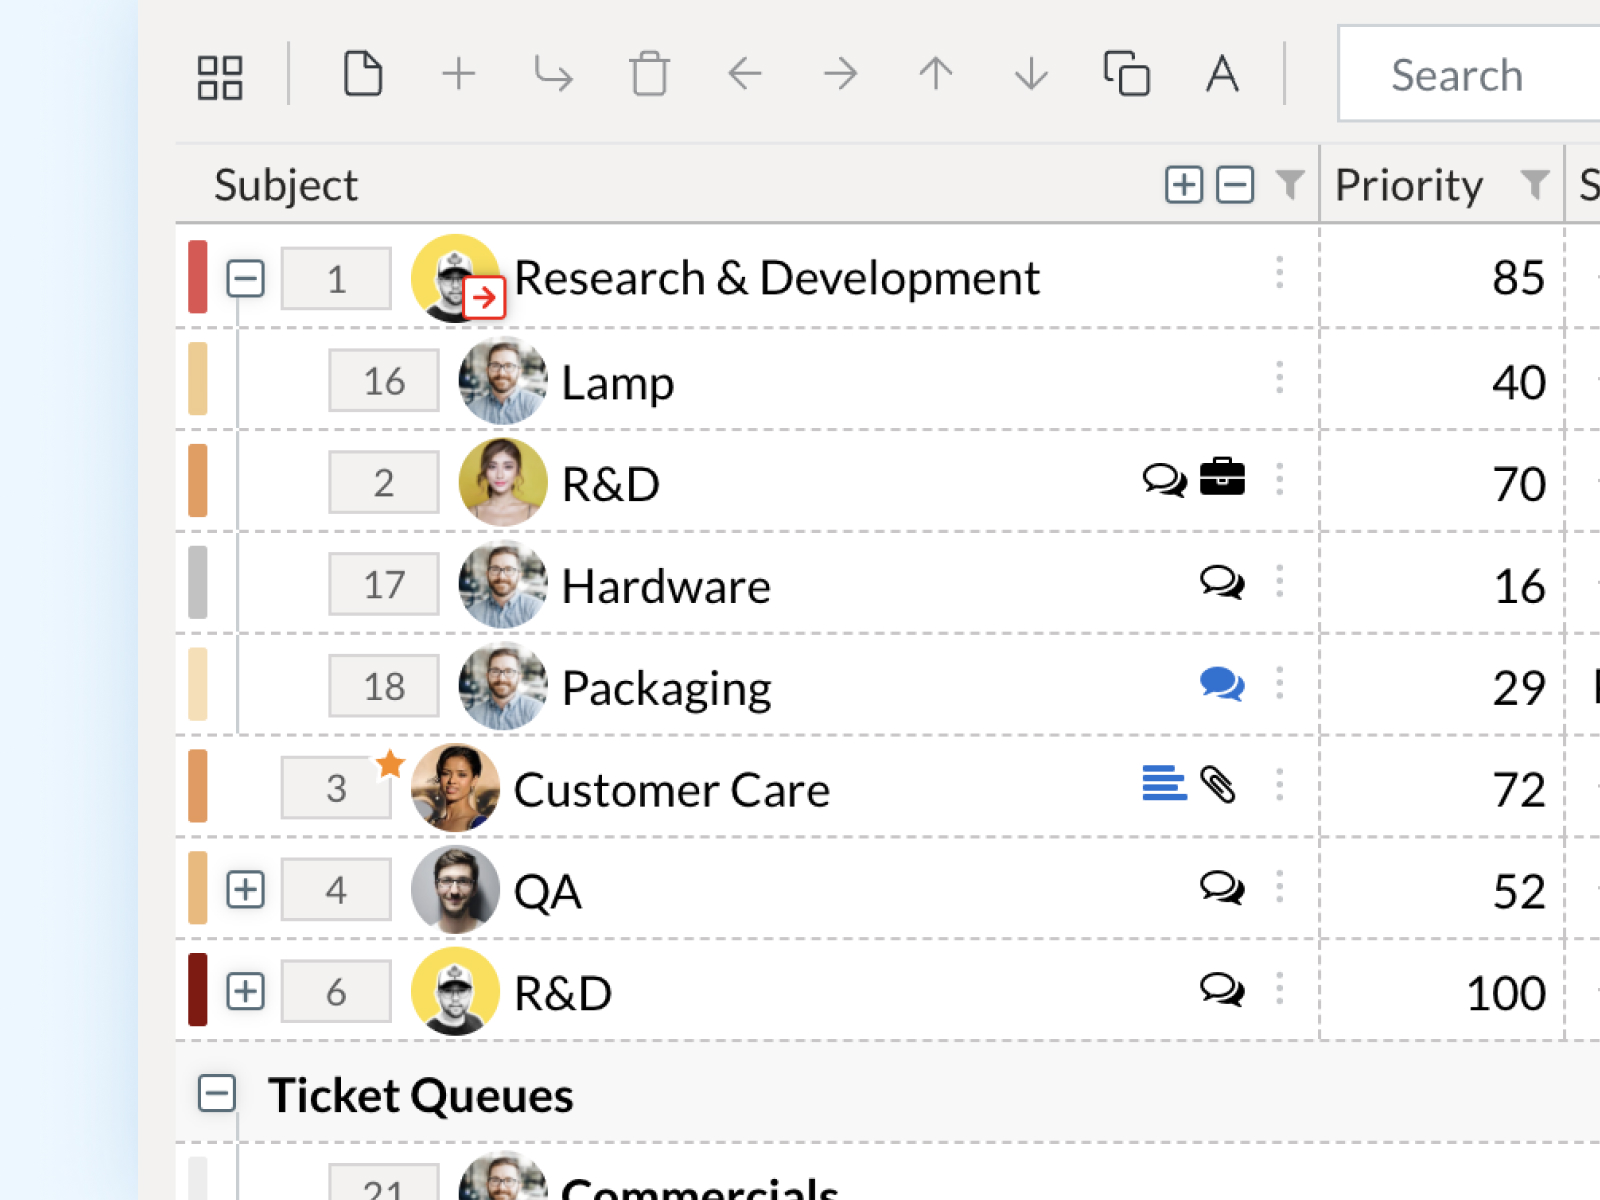
Task: Open the briefcase icon on R&D row
Action: (x=1222, y=478)
